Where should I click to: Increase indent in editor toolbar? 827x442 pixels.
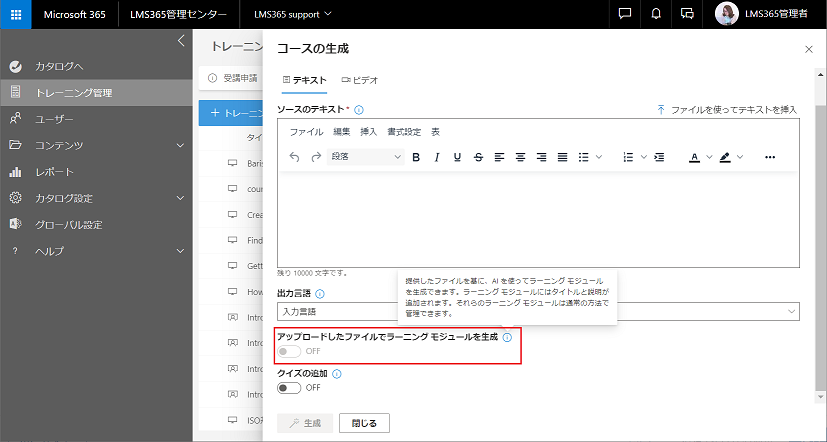659,157
